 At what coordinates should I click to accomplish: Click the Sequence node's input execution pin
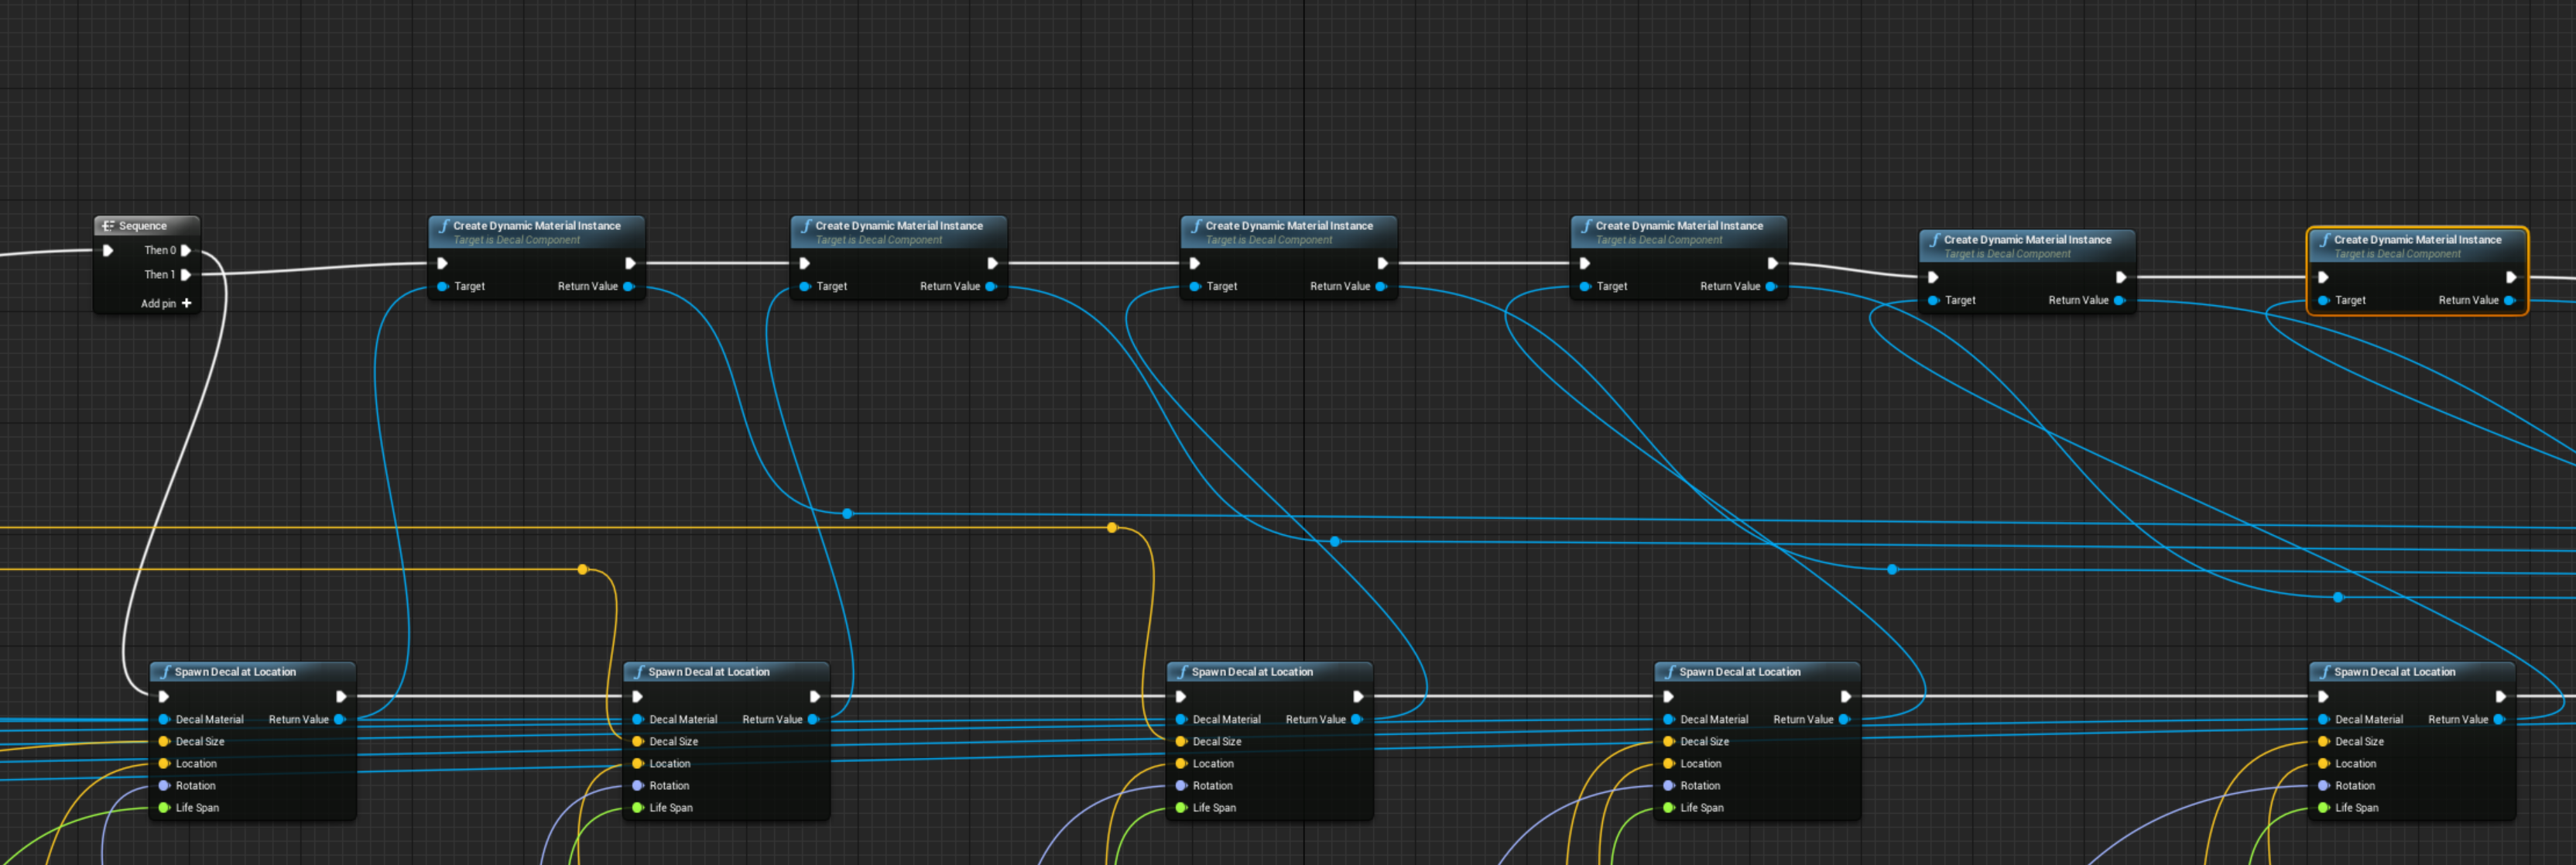click(108, 250)
